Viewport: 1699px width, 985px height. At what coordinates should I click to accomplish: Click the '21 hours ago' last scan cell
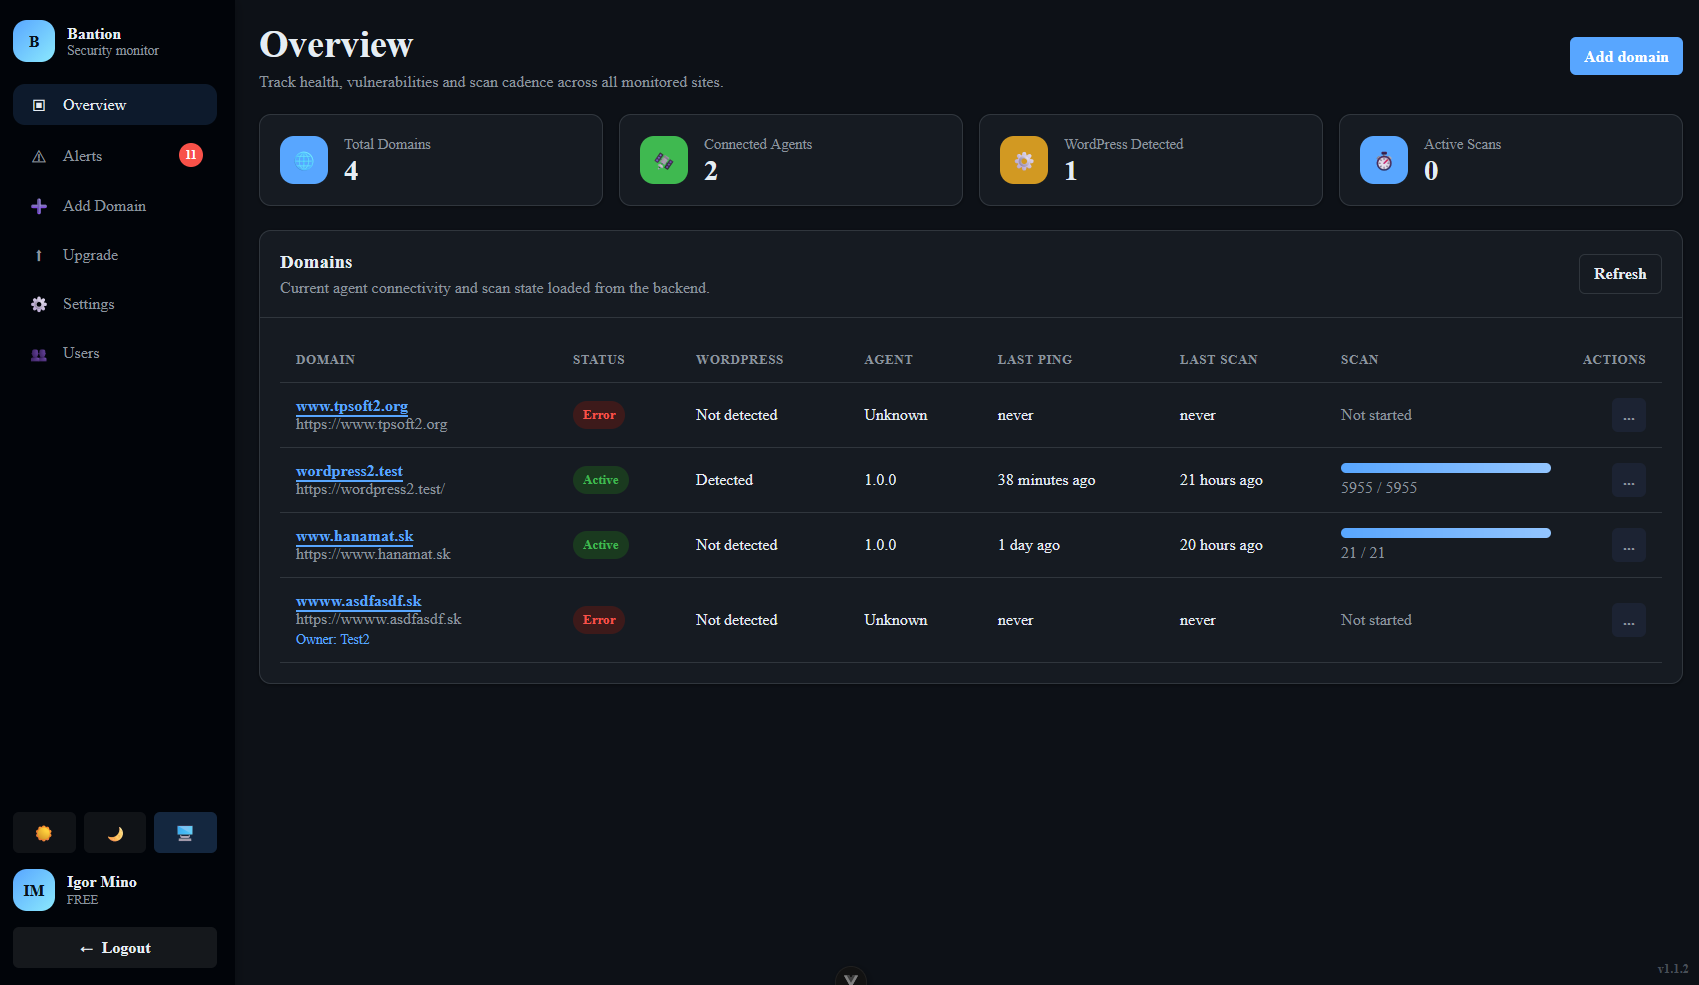(x=1221, y=480)
